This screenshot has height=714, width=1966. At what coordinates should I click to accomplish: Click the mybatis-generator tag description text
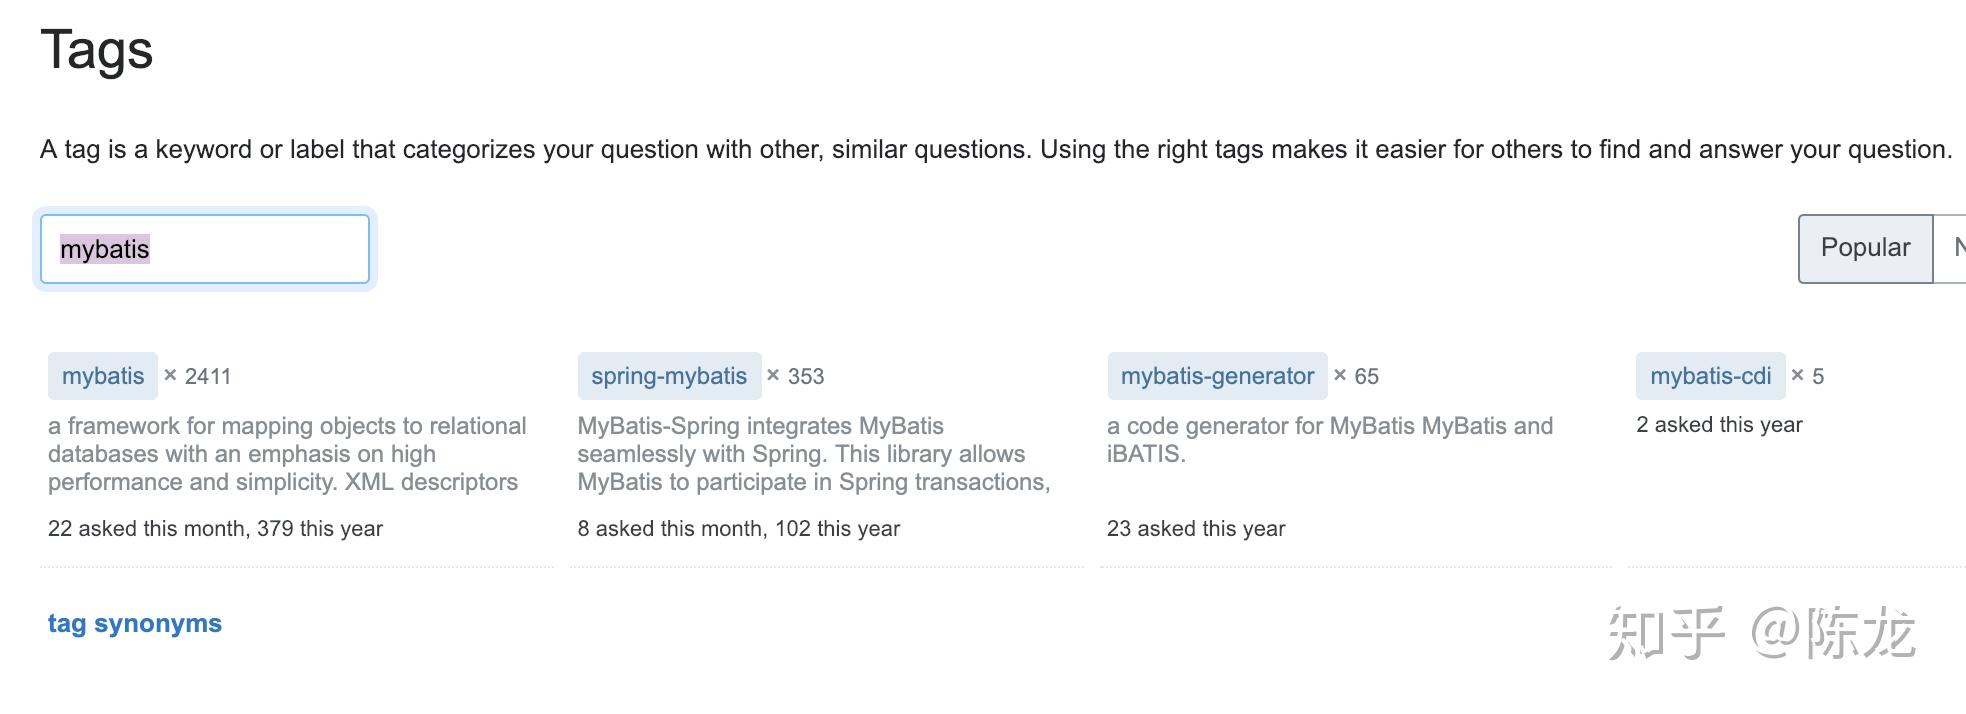1329,440
